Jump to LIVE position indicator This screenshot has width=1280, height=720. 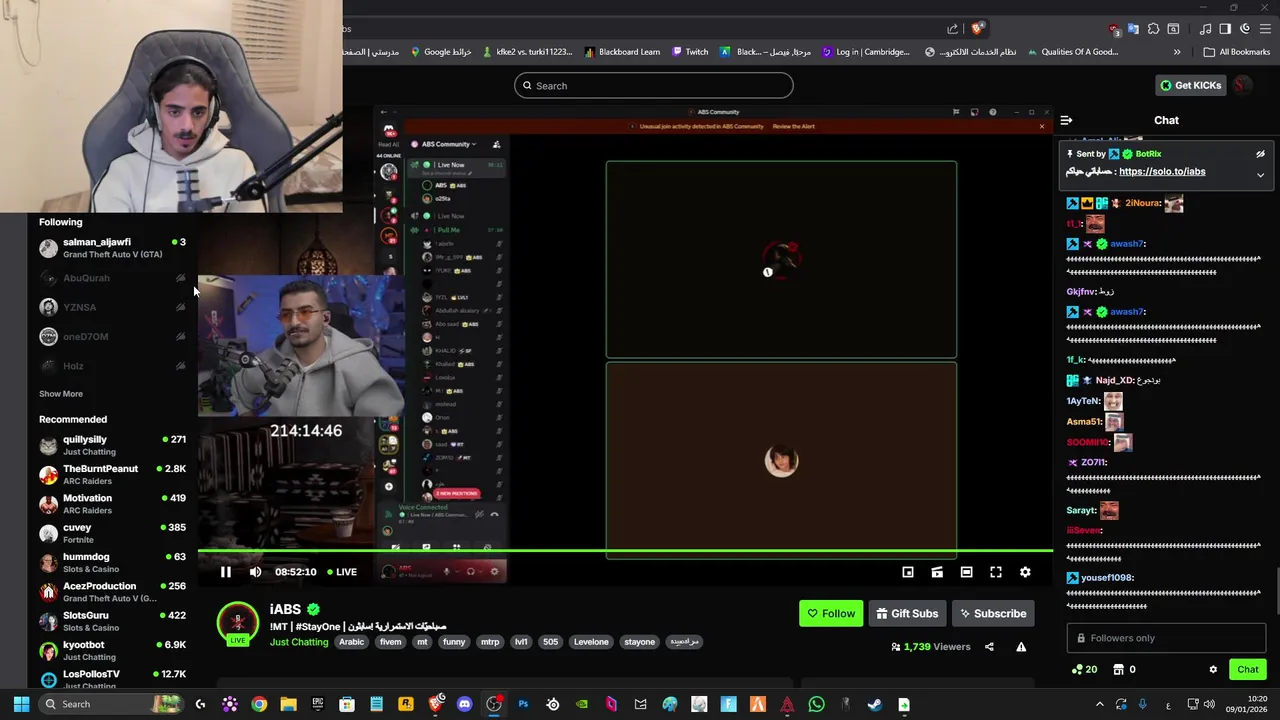pos(341,572)
